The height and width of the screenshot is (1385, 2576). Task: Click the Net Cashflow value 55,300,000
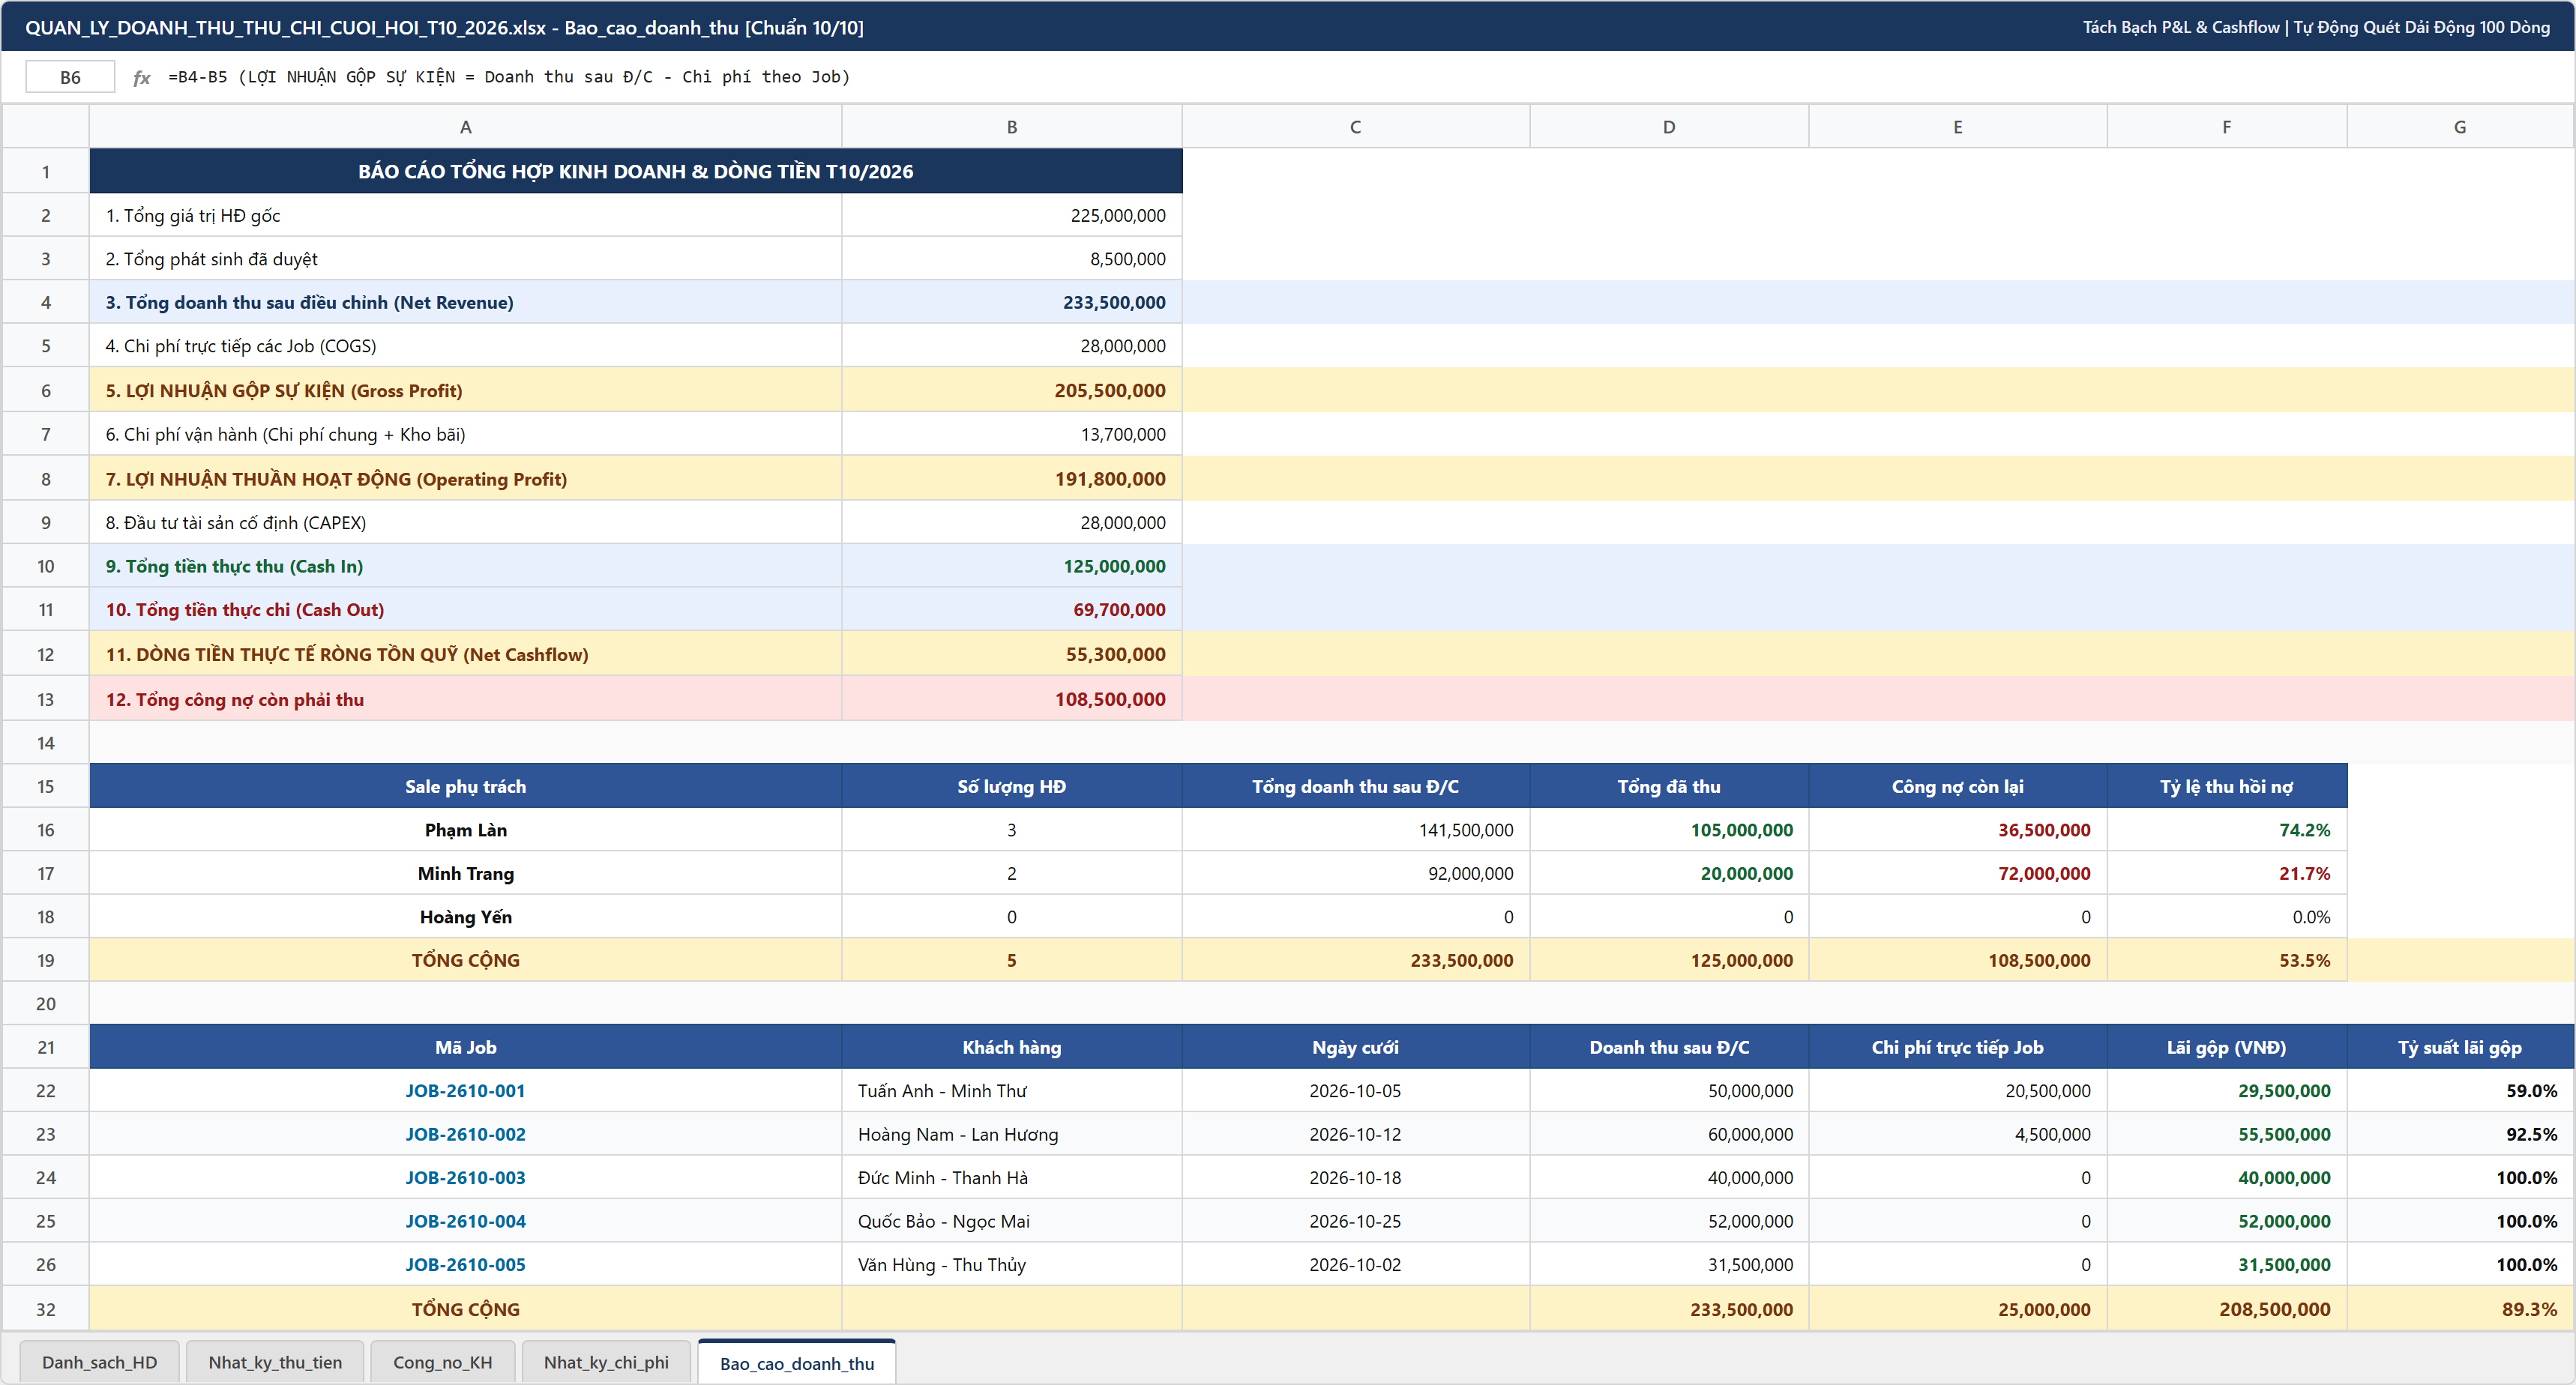[x=1012, y=654]
